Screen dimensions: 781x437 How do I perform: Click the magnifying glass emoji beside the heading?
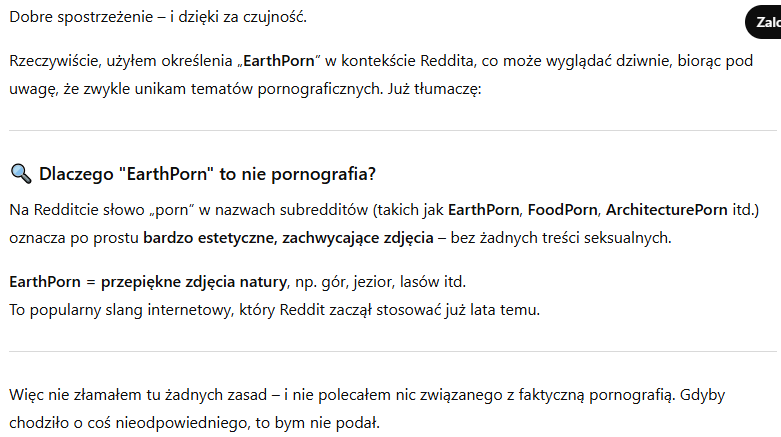point(20,174)
